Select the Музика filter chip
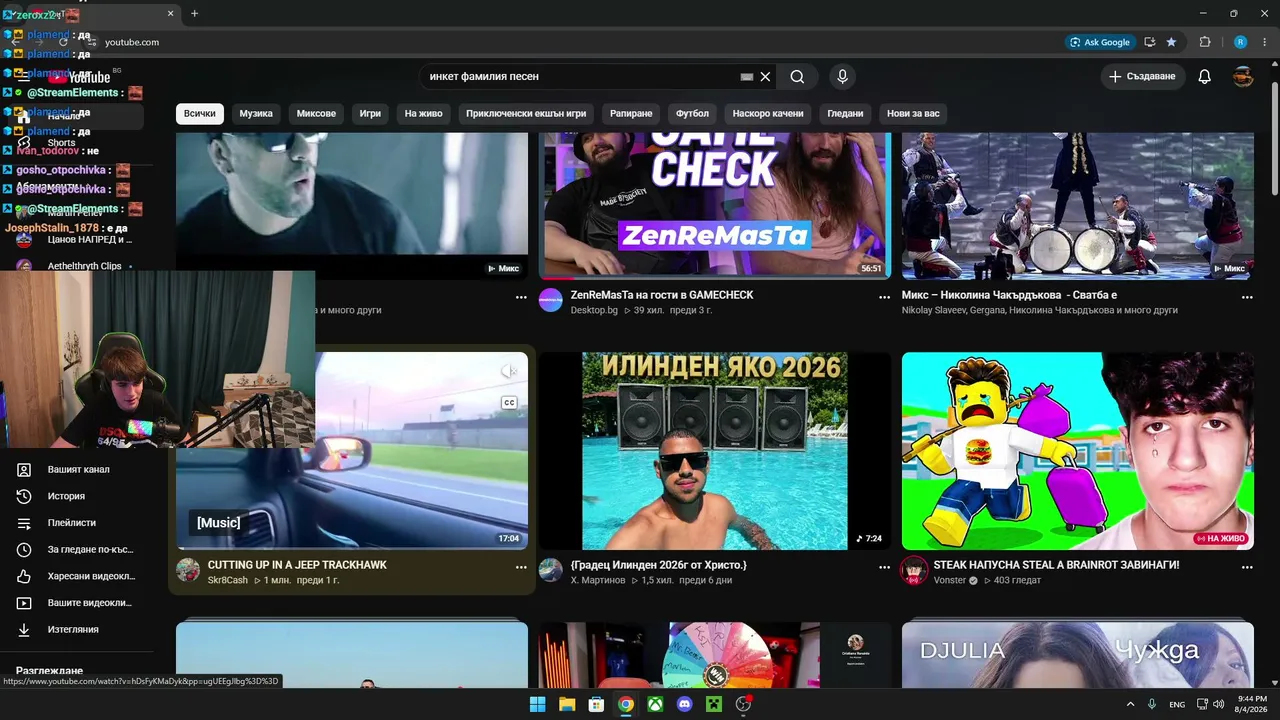 [x=256, y=114]
